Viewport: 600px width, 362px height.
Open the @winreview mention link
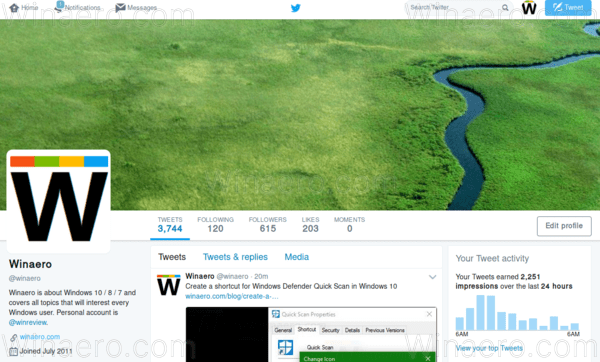click(x=28, y=322)
